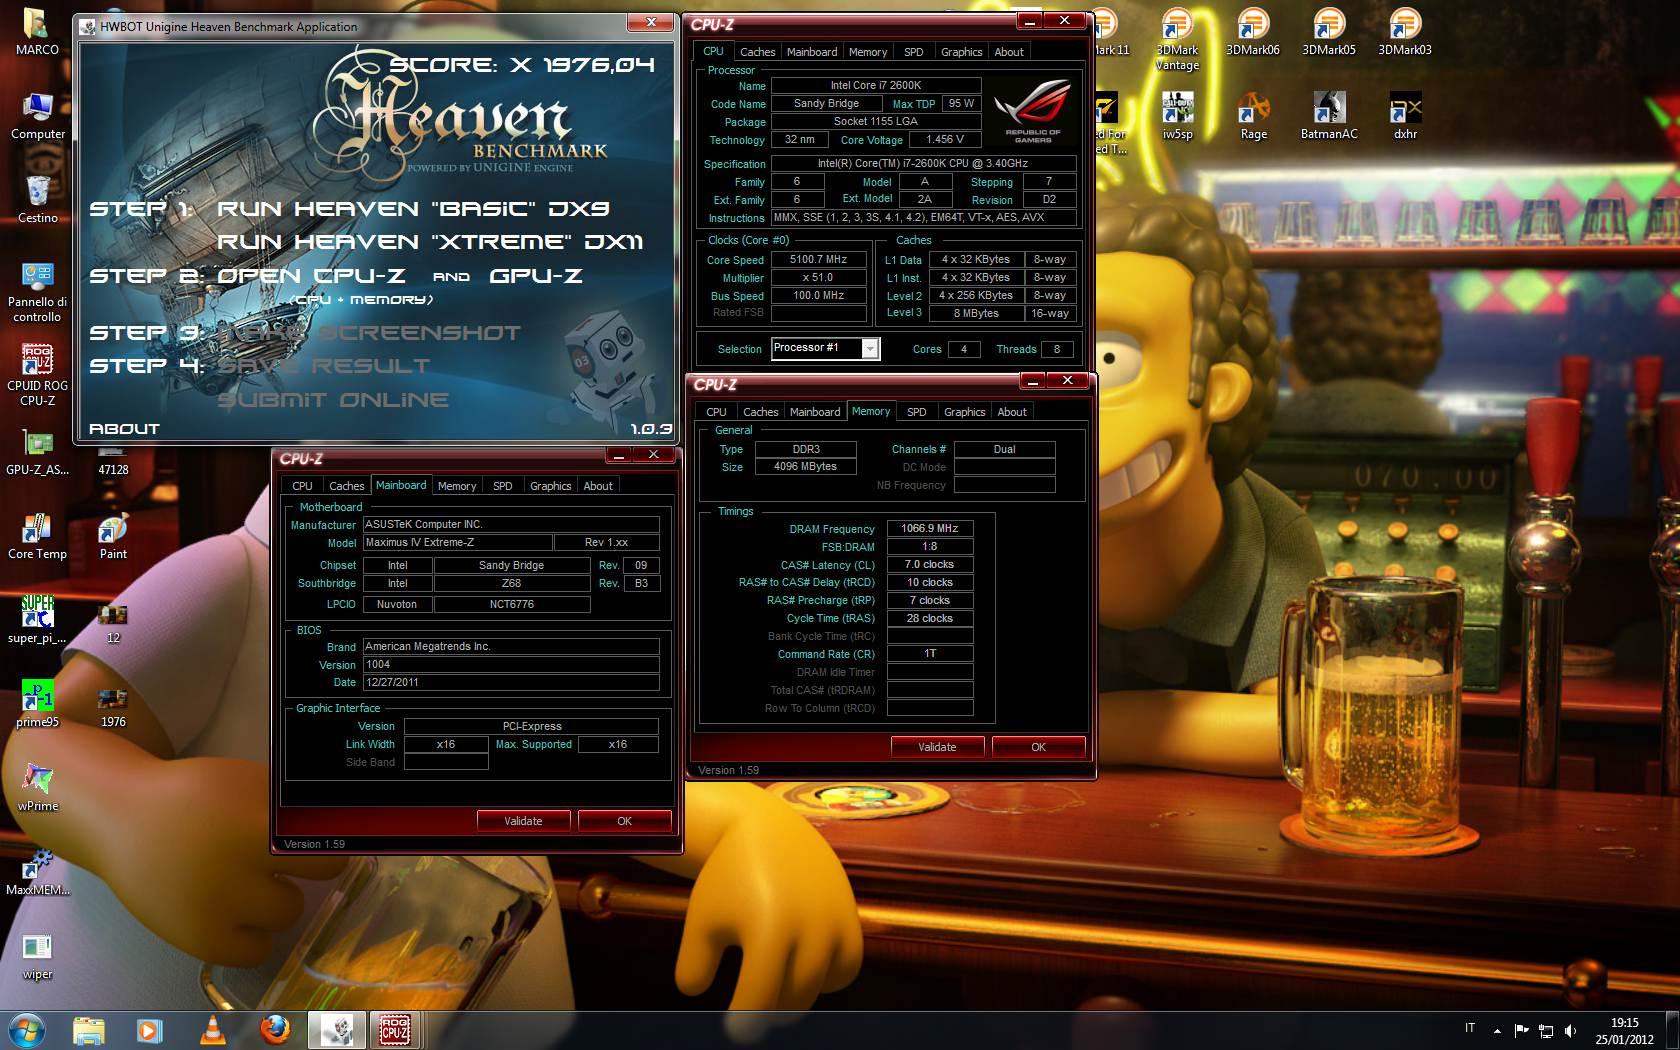
Task: Switch to the ROG CPU-Z taskbar button
Action: point(395,1029)
